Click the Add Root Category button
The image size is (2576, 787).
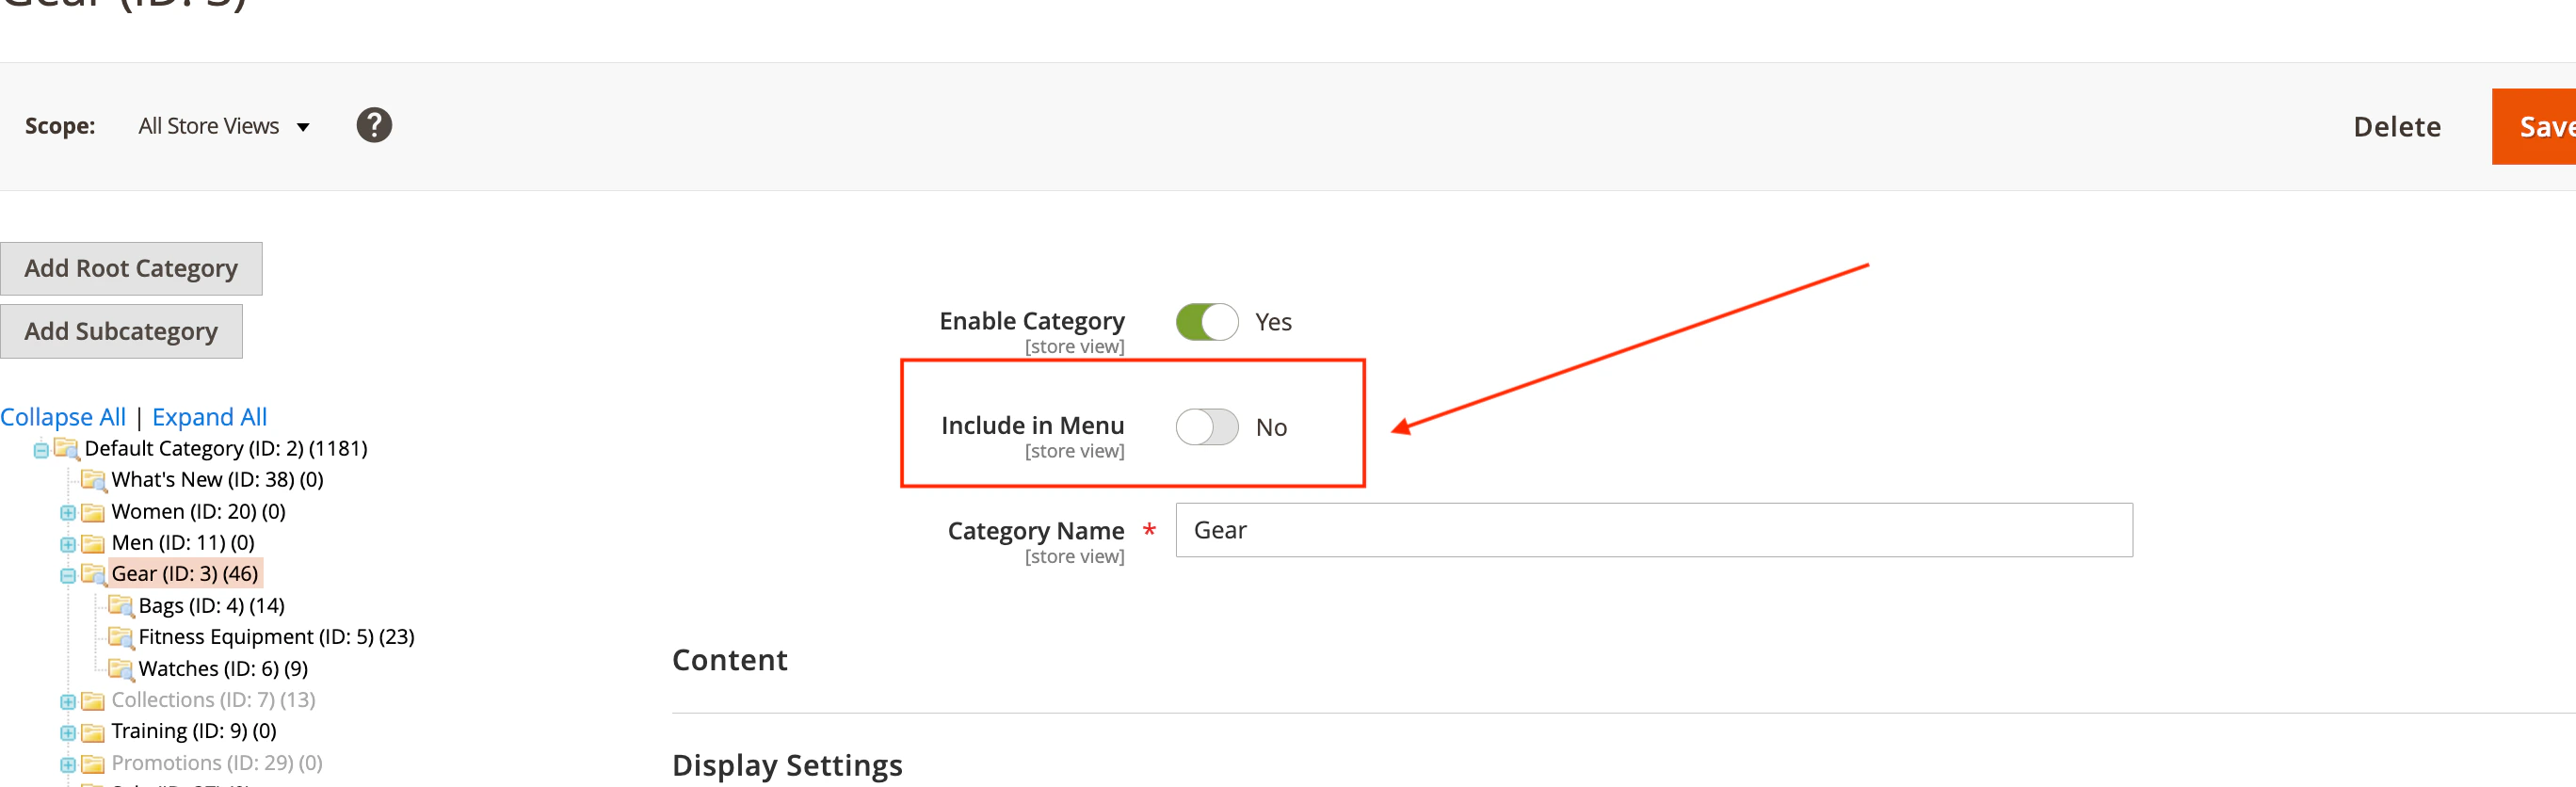(x=131, y=268)
